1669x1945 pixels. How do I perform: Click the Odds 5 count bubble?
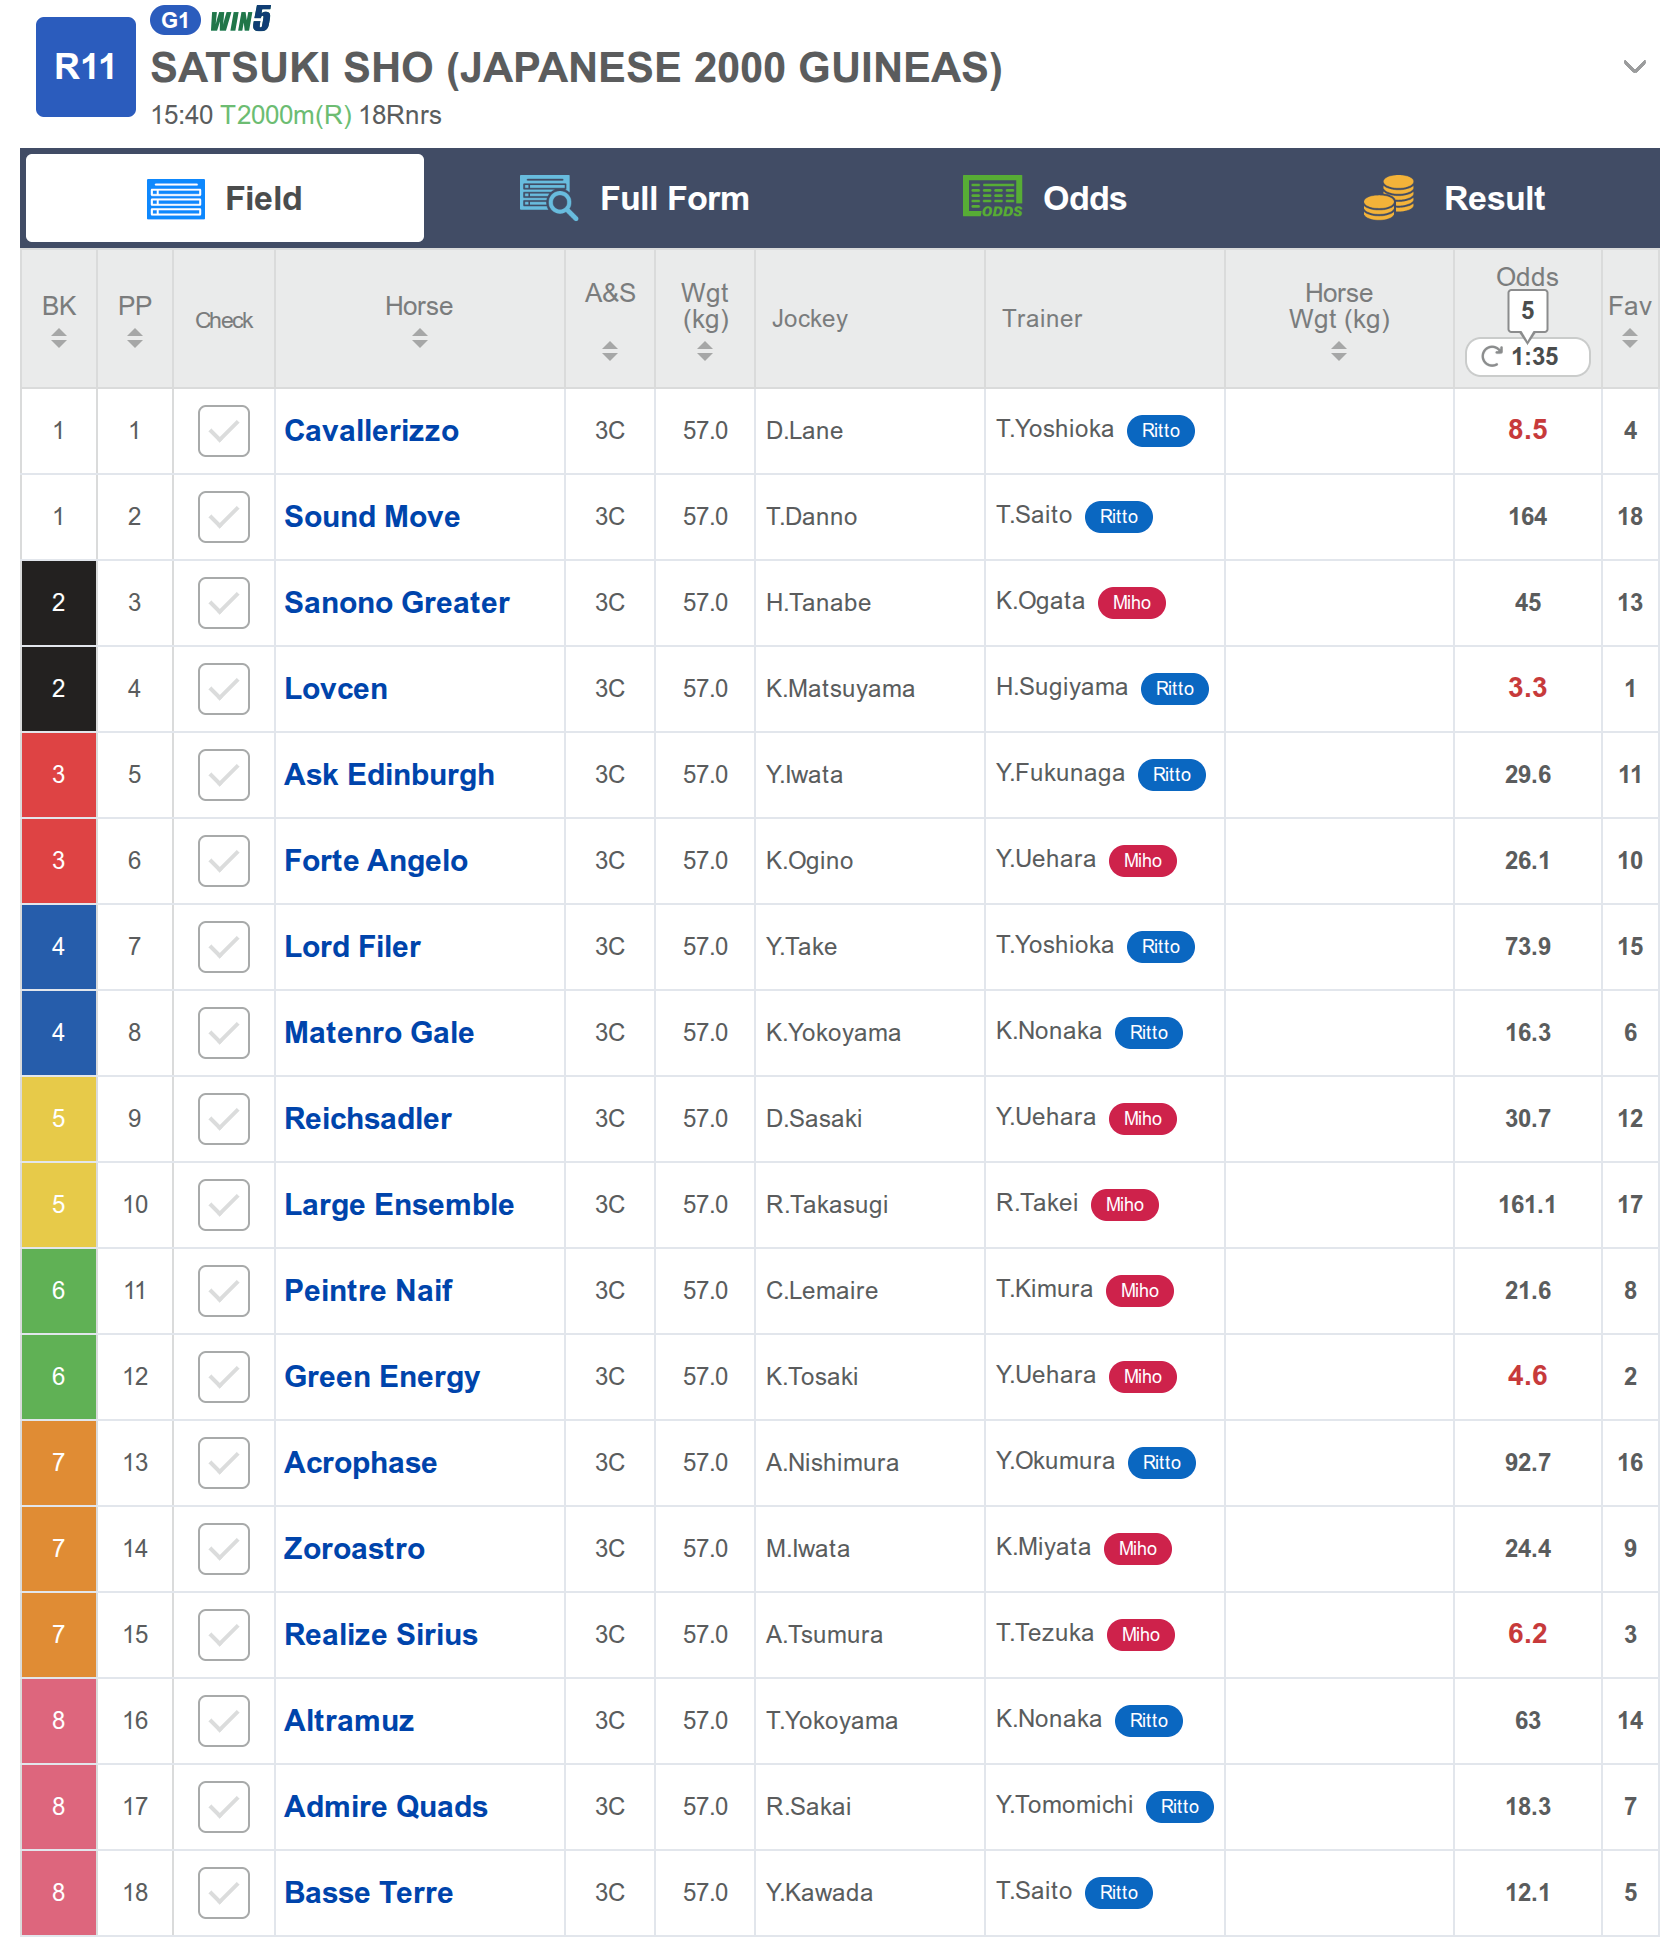pyautogui.click(x=1527, y=311)
